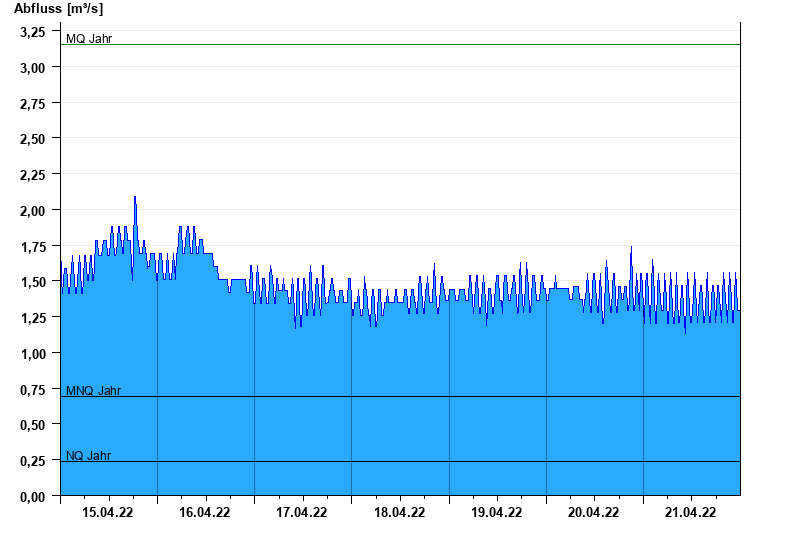Image resolution: width=800 pixels, height=550 pixels.
Task: Click the 0,75 y-axis value
Action: click(33, 389)
